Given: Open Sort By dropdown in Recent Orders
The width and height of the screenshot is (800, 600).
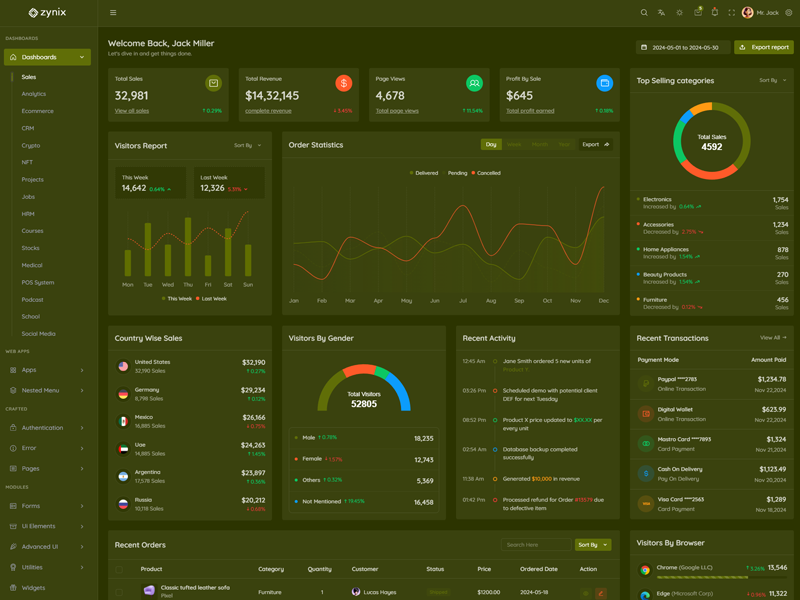Looking at the screenshot, I should 592,545.
